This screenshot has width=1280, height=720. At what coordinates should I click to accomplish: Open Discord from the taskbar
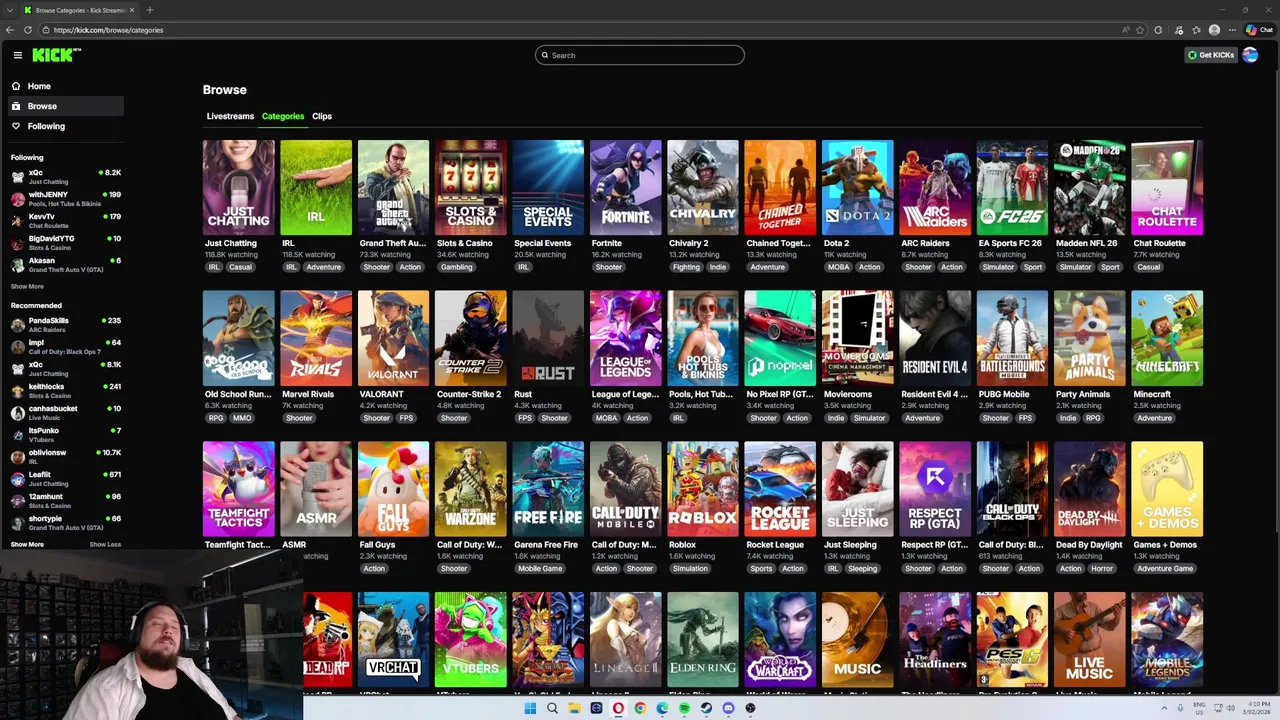point(728,708)
